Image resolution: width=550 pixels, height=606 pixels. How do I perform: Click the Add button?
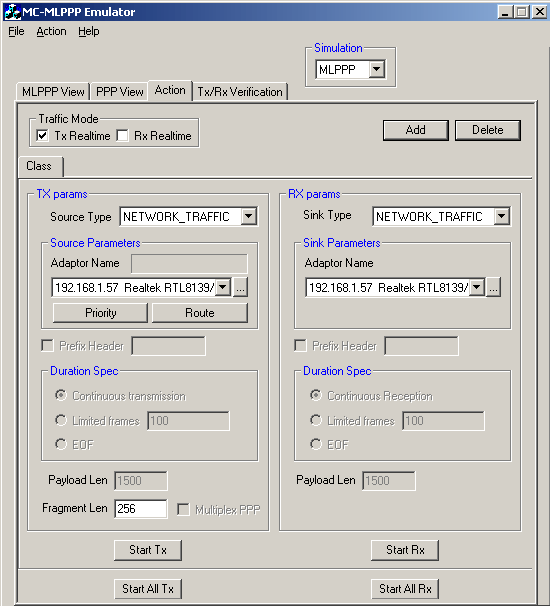pos(416,130)
